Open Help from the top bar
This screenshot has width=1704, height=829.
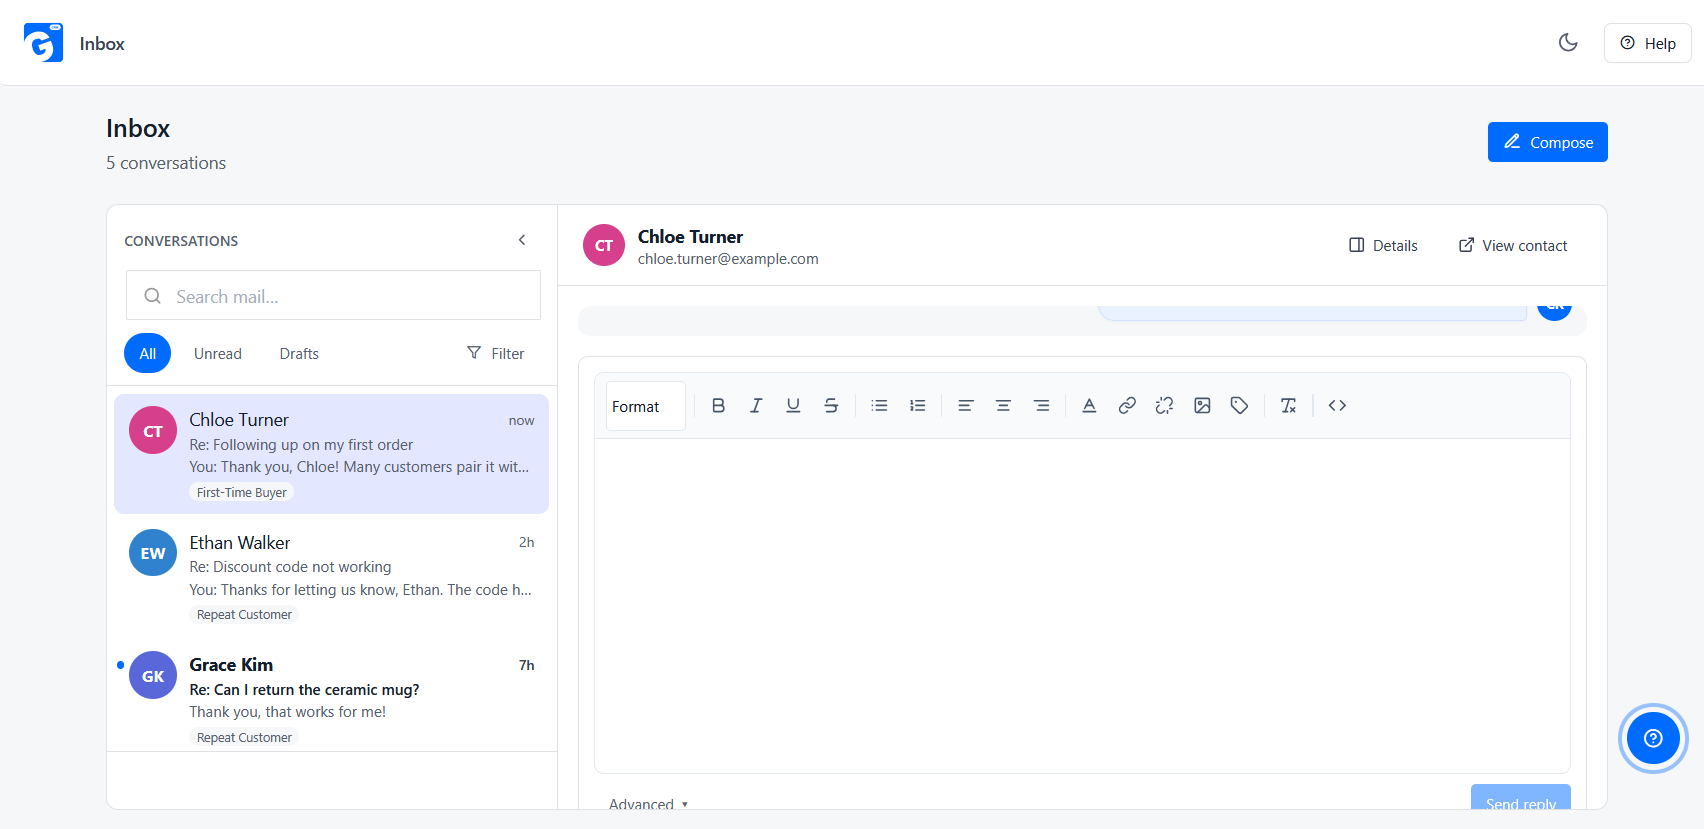click(1647, 43)
